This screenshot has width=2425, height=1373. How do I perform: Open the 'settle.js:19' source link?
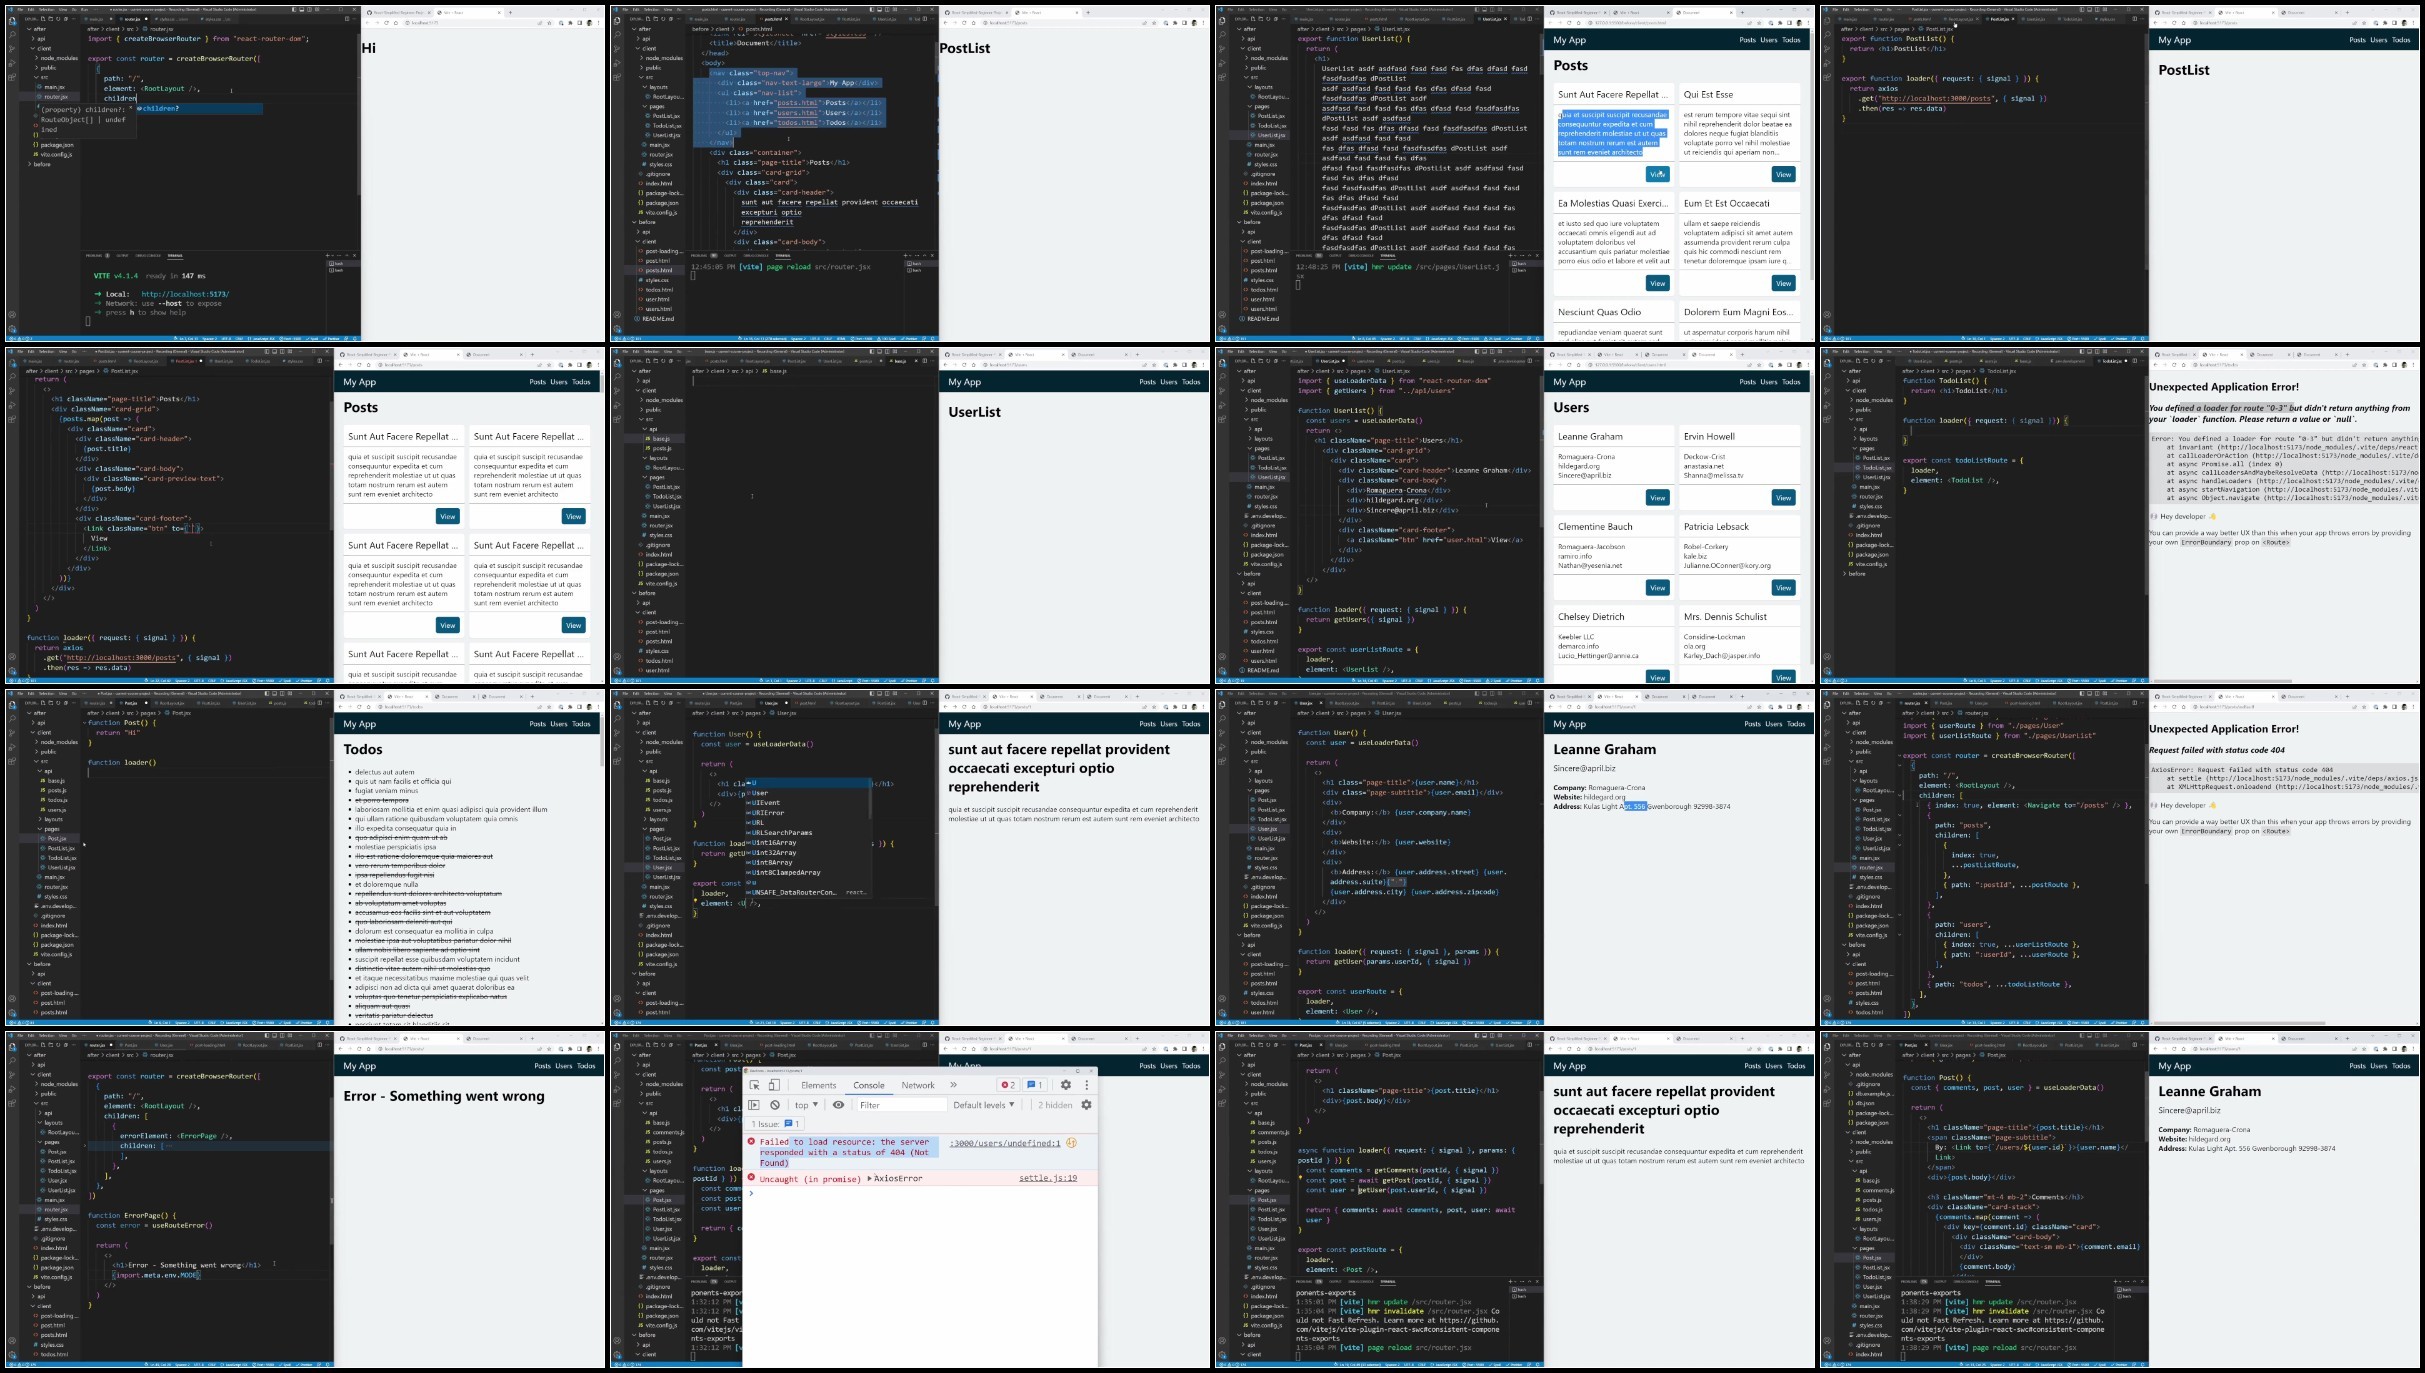tap(1048, 1178)
